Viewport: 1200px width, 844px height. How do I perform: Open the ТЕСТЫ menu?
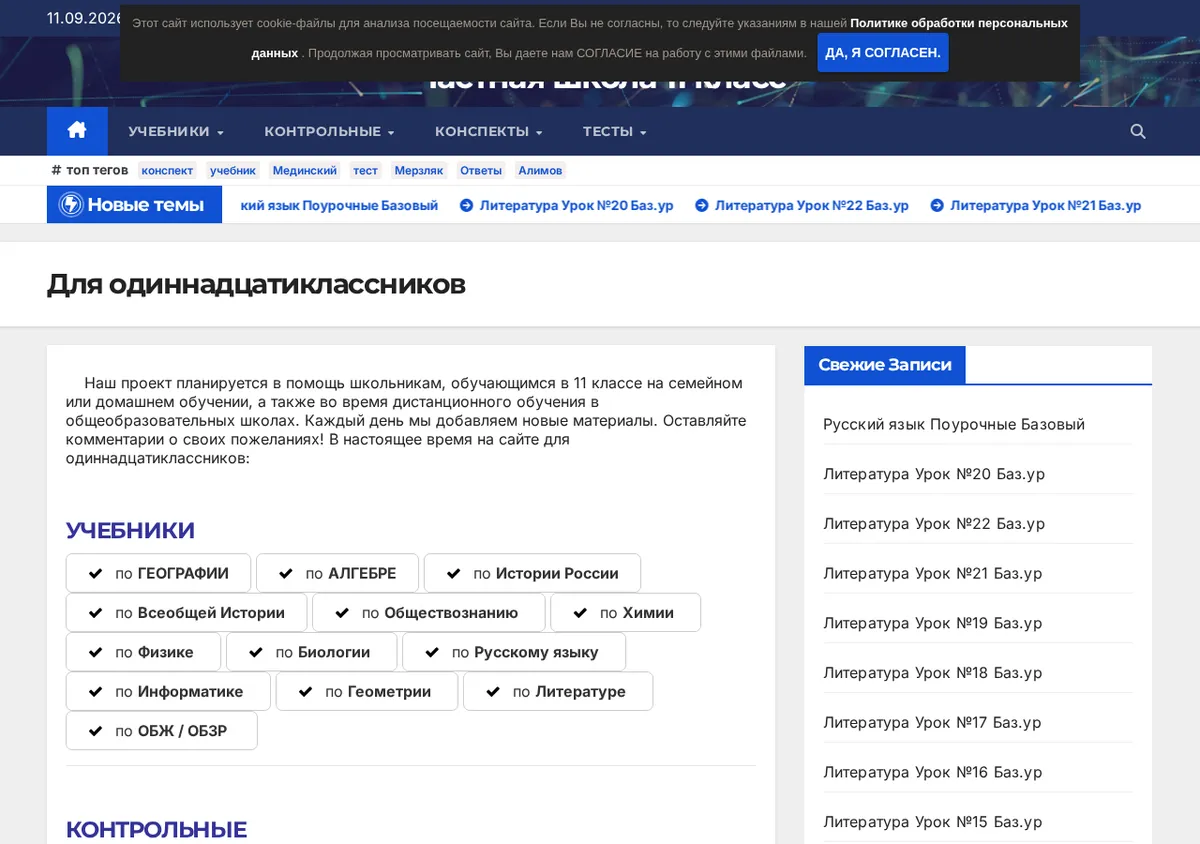point(615,131)
